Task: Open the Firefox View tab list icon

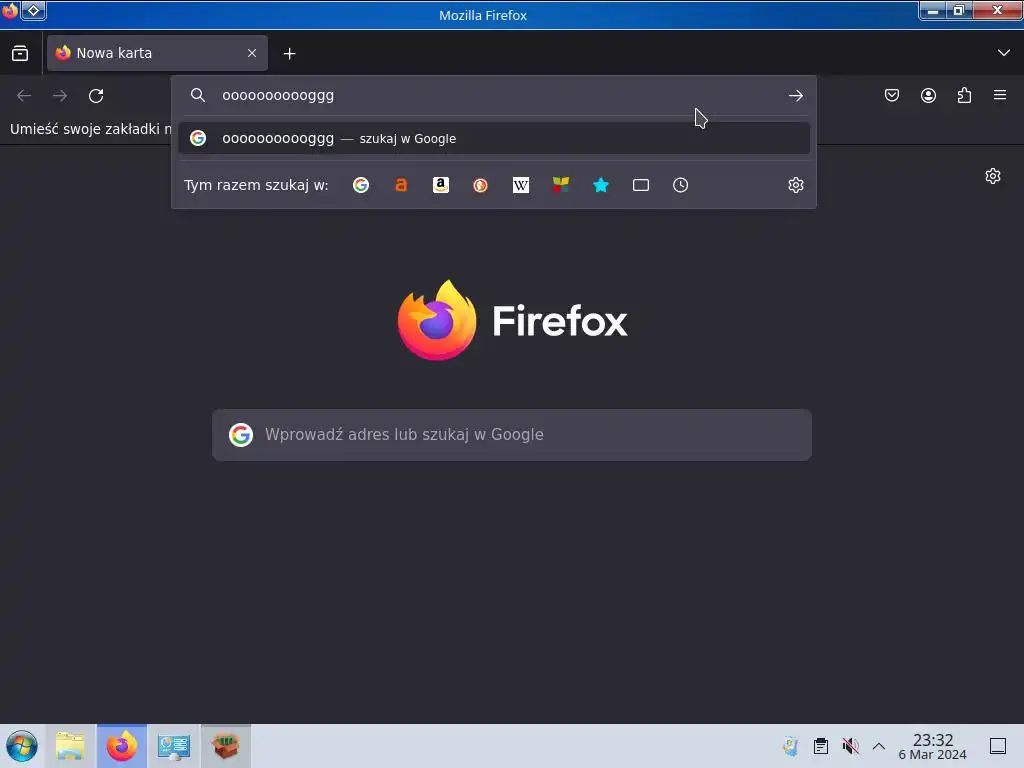Action: pyautogui.click(x=20, y=54)
